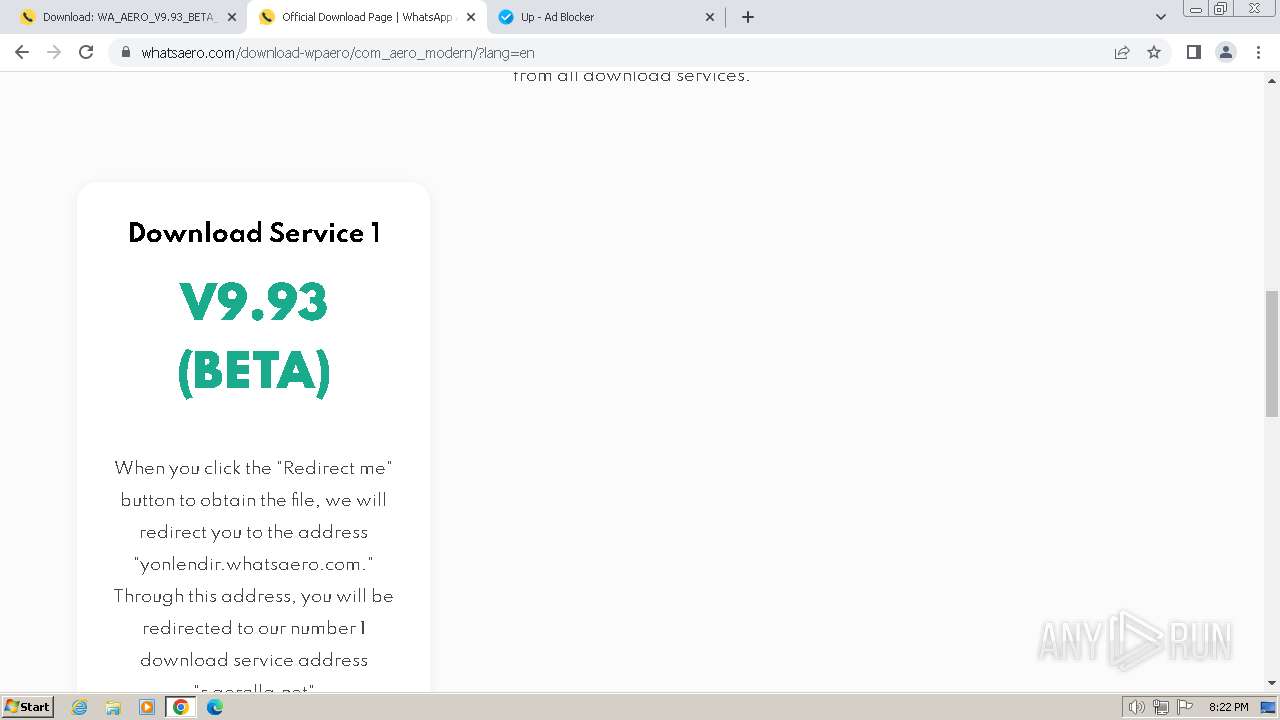Select the Chrome taskbar button
The height and width of the screenshot is (720, 1280).
point(181,707)
